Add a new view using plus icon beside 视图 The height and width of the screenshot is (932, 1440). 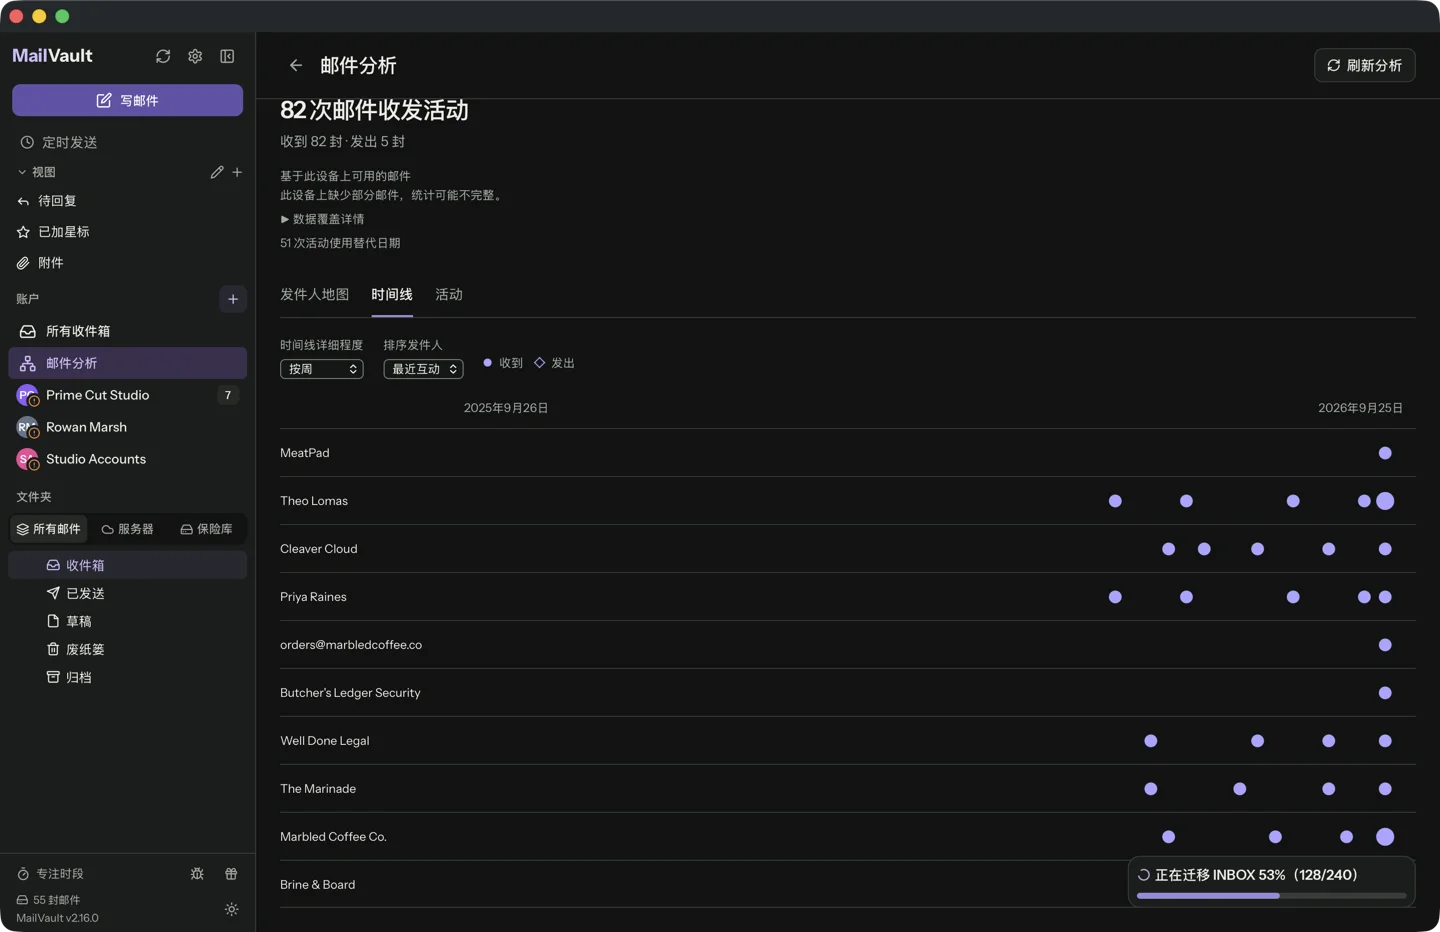click(237, 172)
